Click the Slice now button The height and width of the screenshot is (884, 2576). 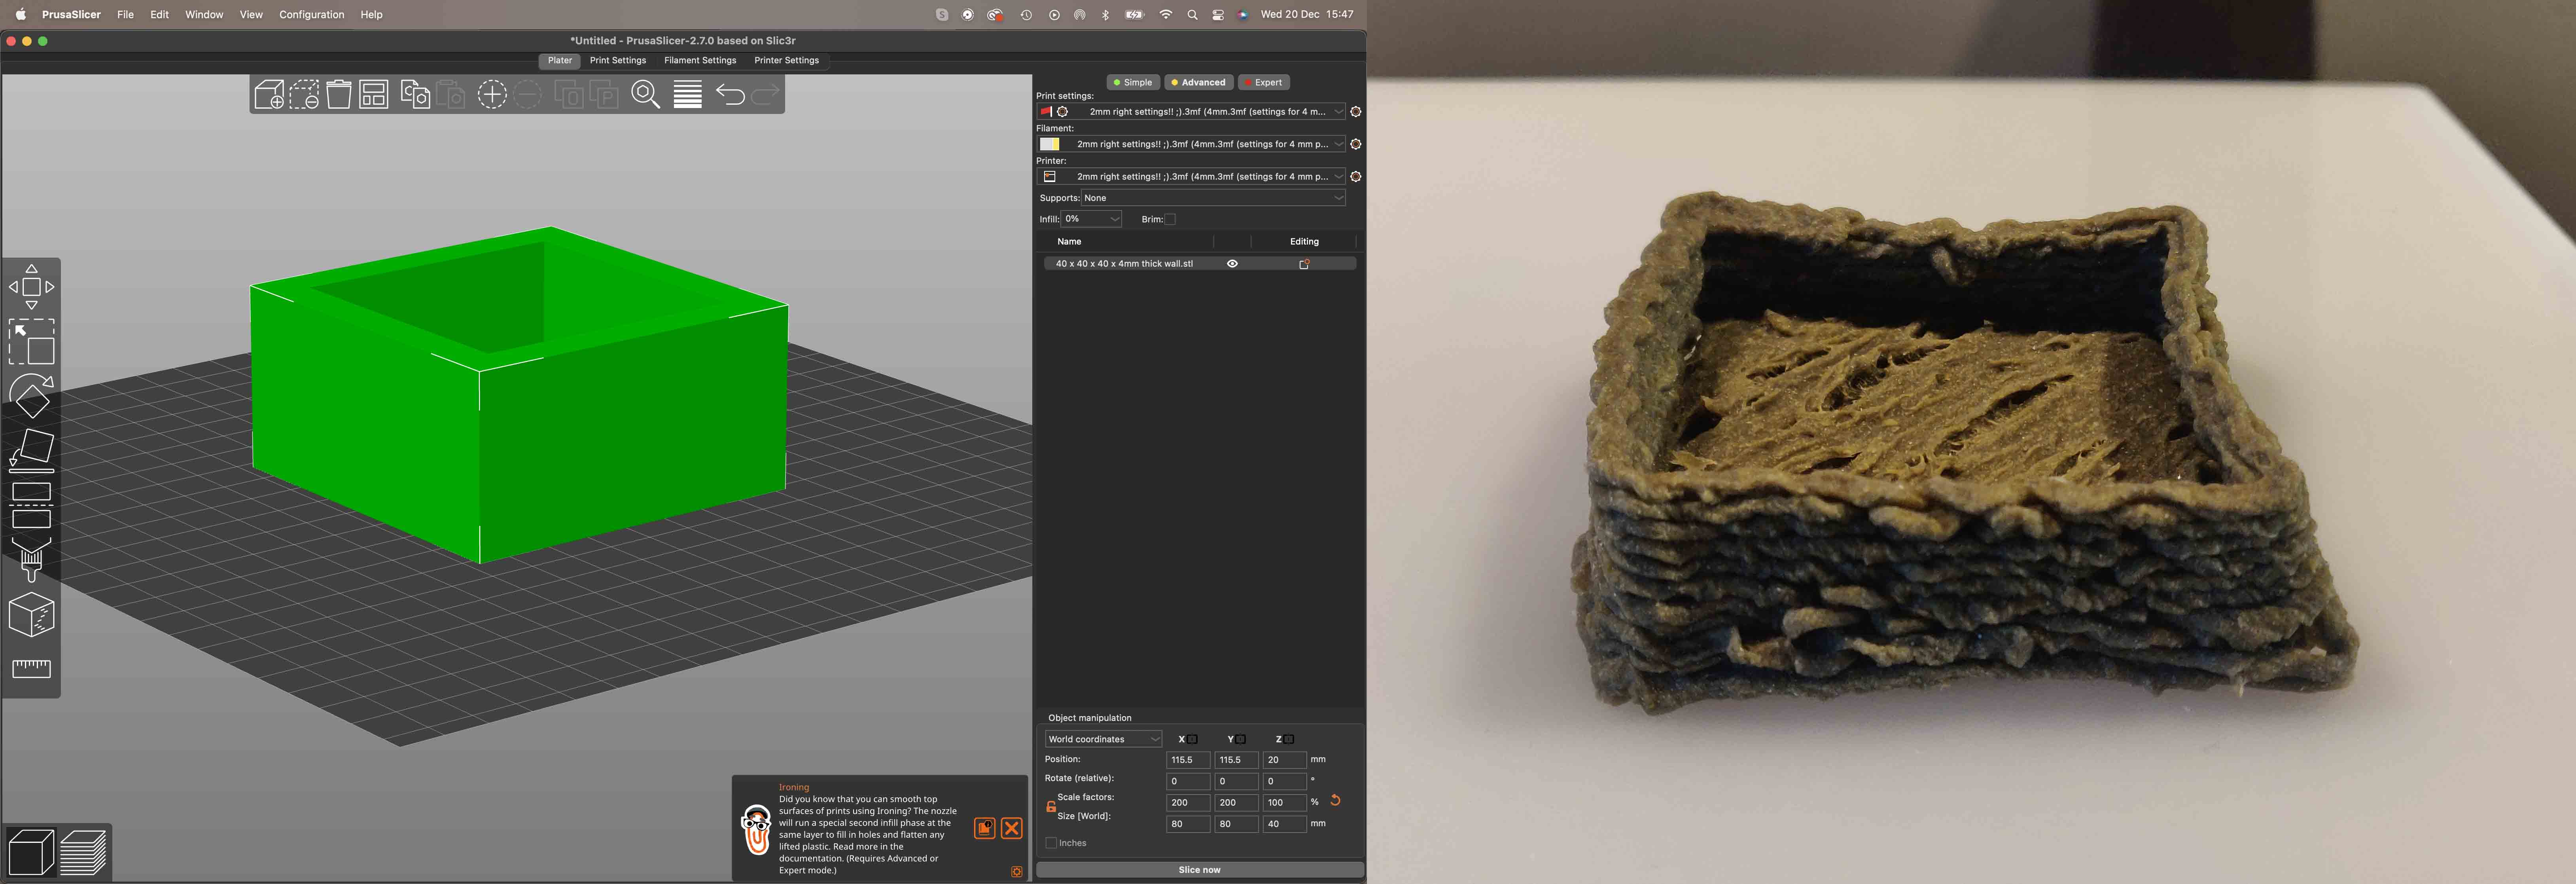(1200, 870)
